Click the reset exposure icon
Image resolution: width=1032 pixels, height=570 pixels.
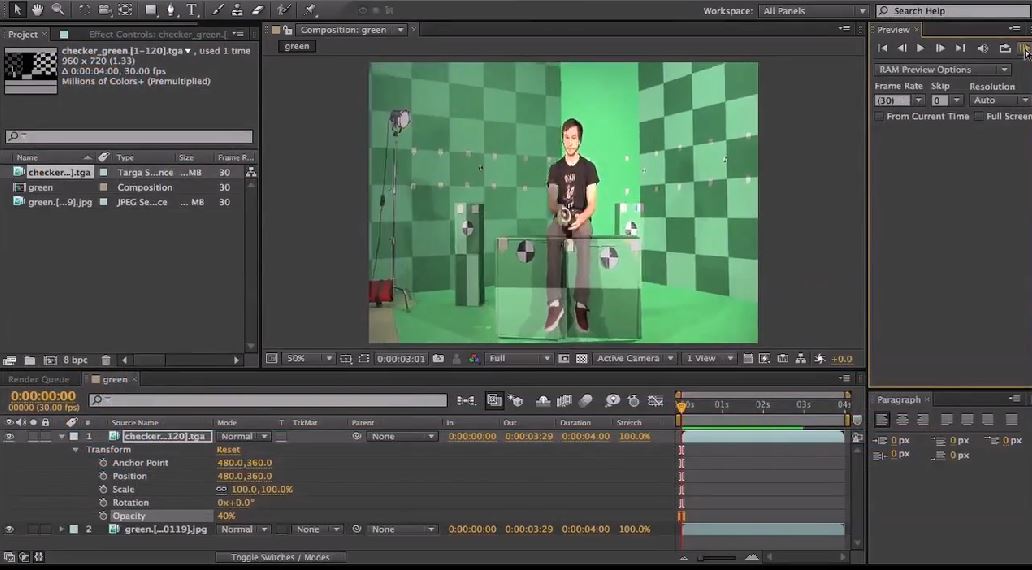tap(819, 359)
